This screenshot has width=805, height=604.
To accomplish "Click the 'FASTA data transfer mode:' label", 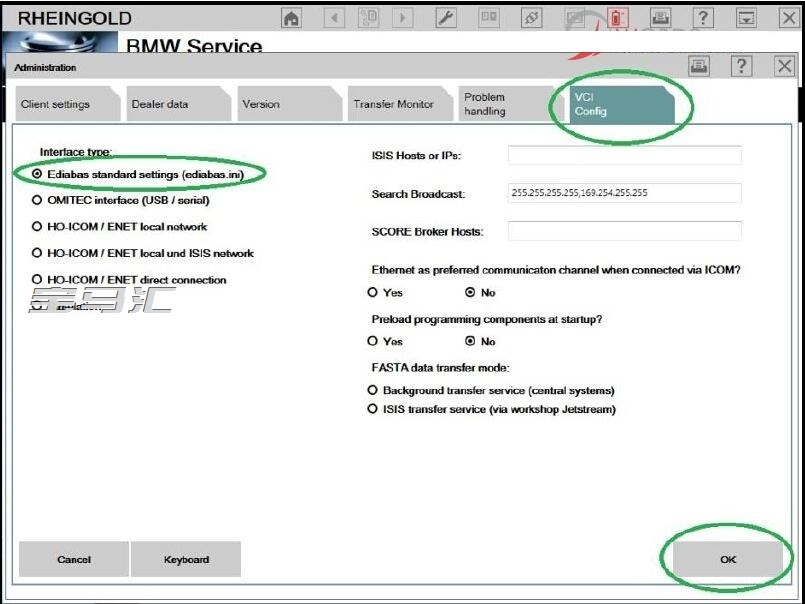I will (x=440, y=368).
